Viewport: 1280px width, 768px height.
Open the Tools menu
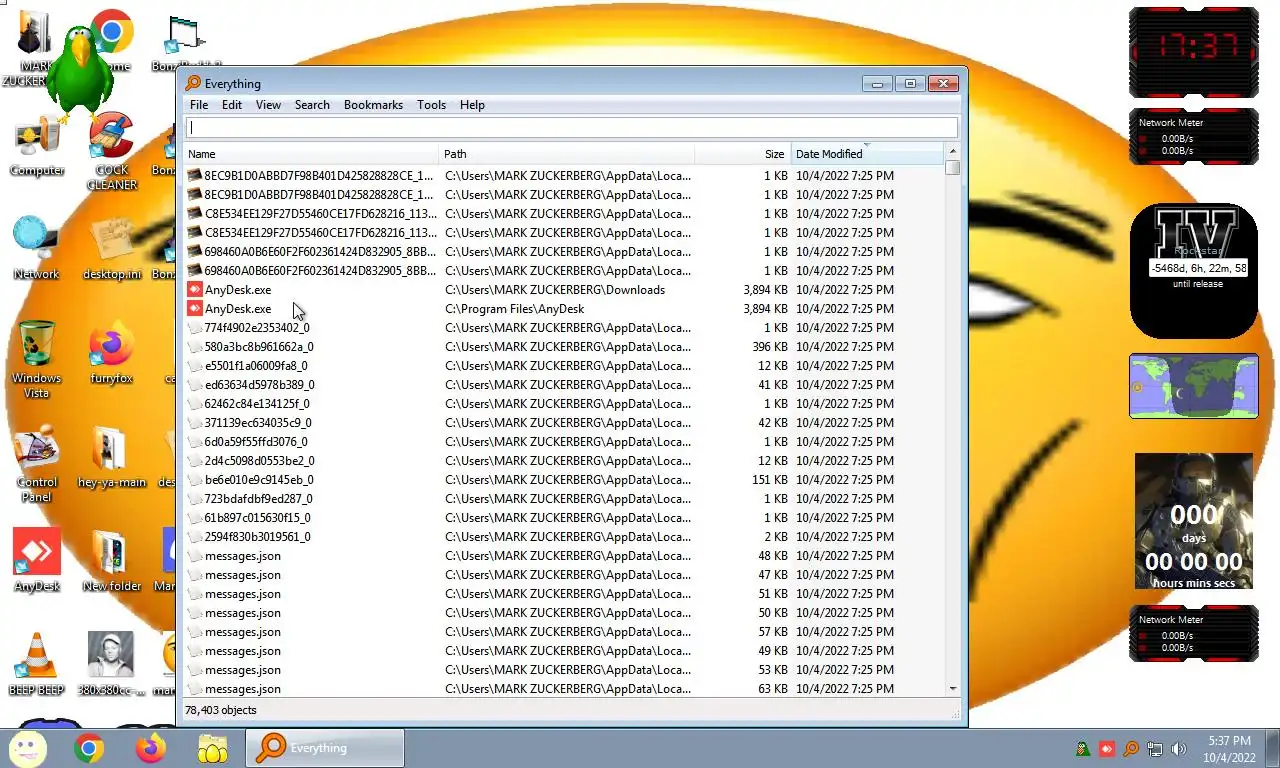[431, 104]
